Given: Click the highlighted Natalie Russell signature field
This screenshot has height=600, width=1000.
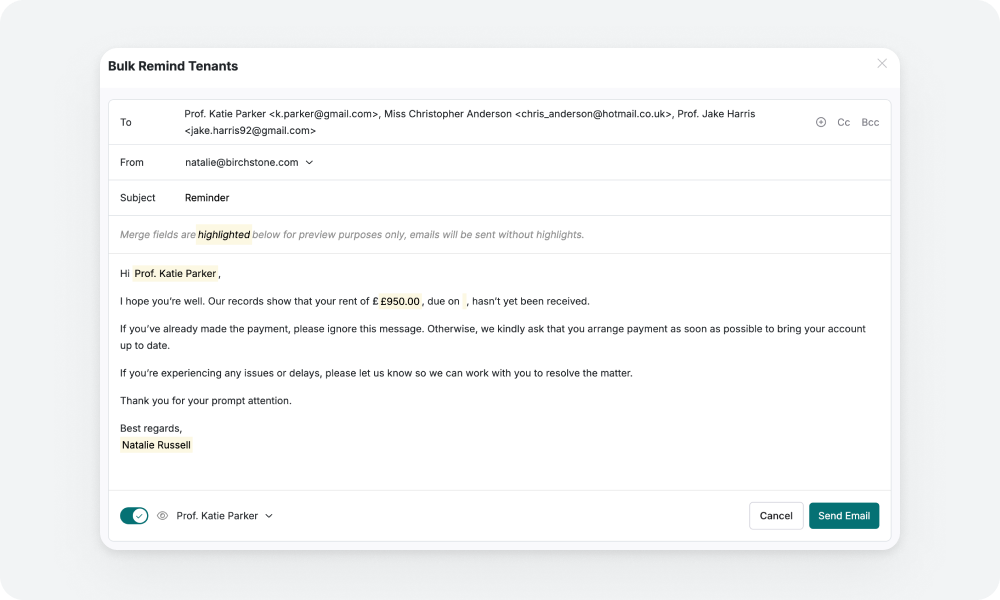Looking at the screenshot, I should tap(155, 444).
